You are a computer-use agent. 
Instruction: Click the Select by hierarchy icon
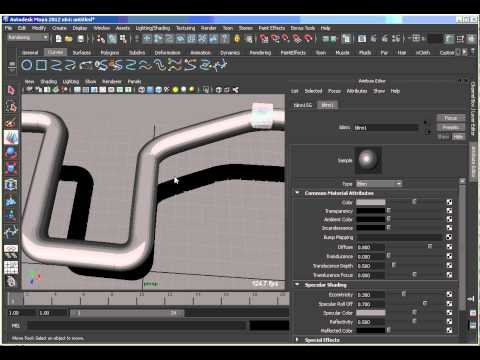tap(100, 39)
